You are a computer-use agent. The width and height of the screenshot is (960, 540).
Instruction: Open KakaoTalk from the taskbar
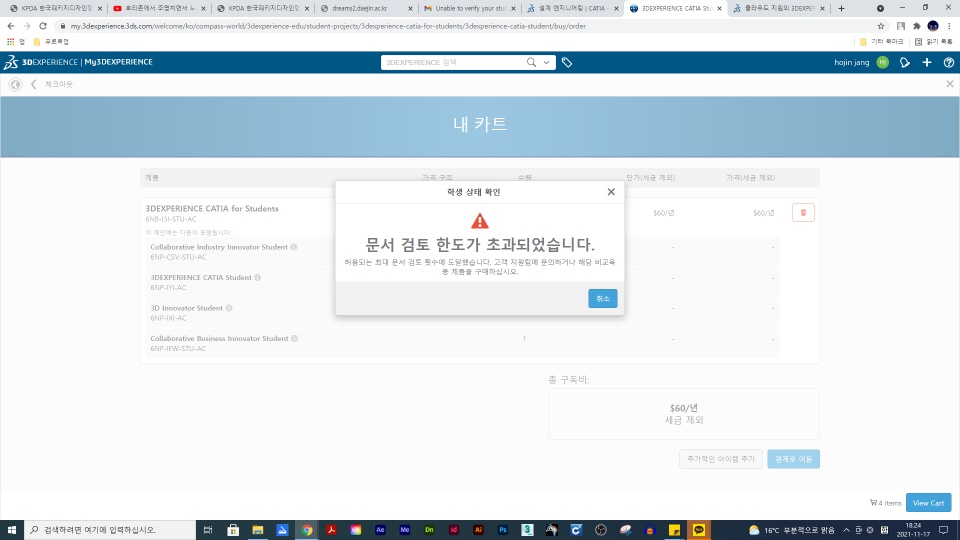coord(699,530)
